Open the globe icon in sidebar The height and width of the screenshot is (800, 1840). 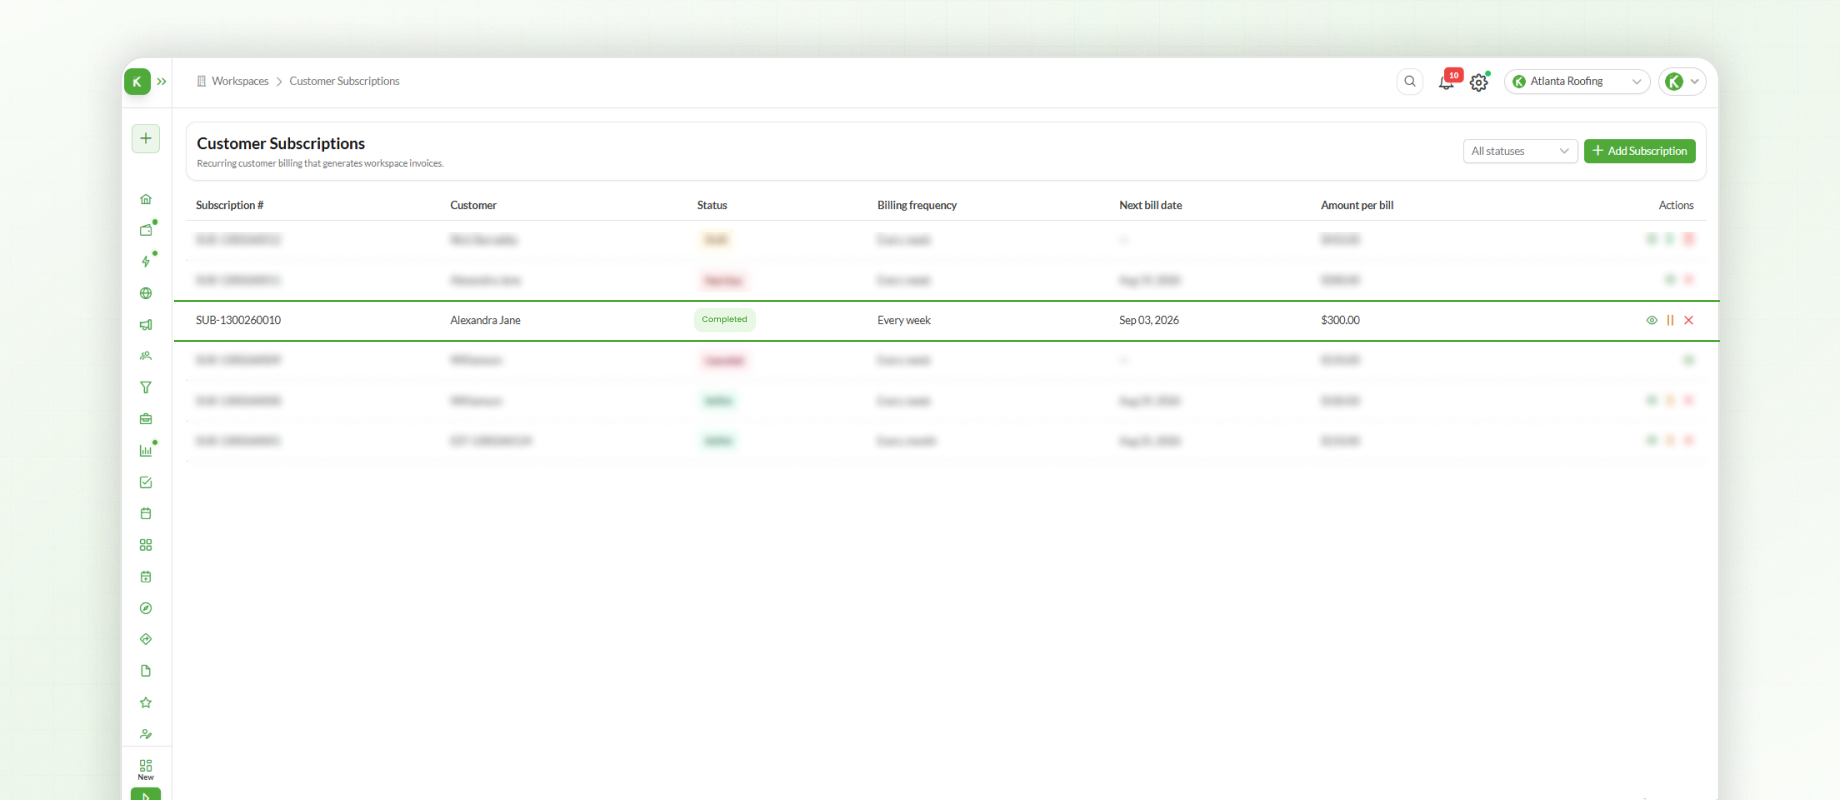[x=146, y=293]
